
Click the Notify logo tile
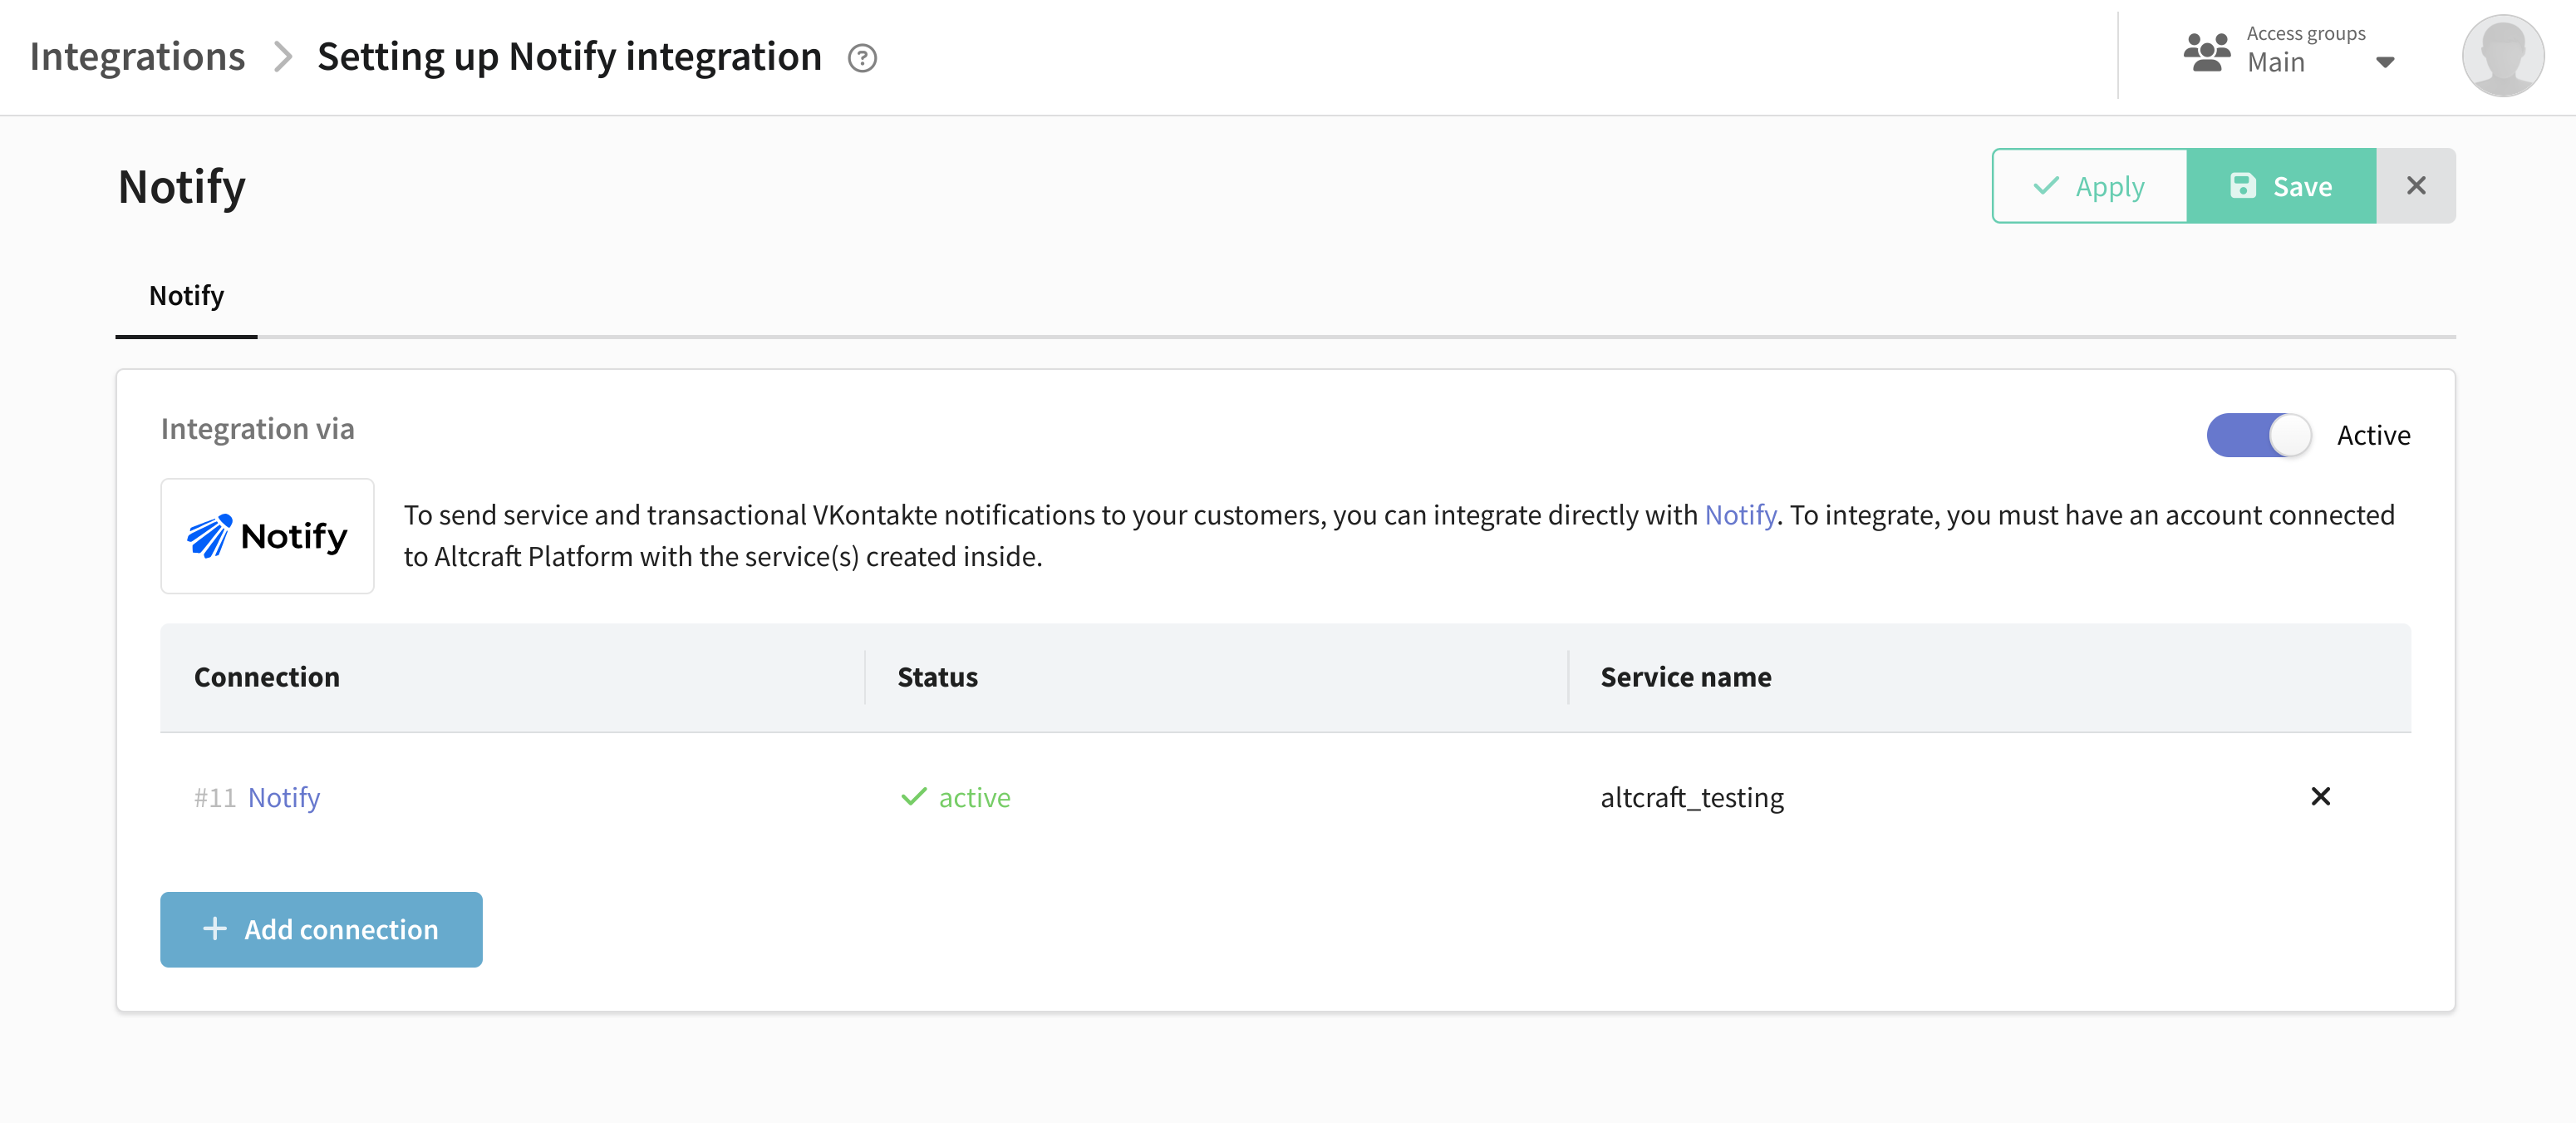(267, 536)
